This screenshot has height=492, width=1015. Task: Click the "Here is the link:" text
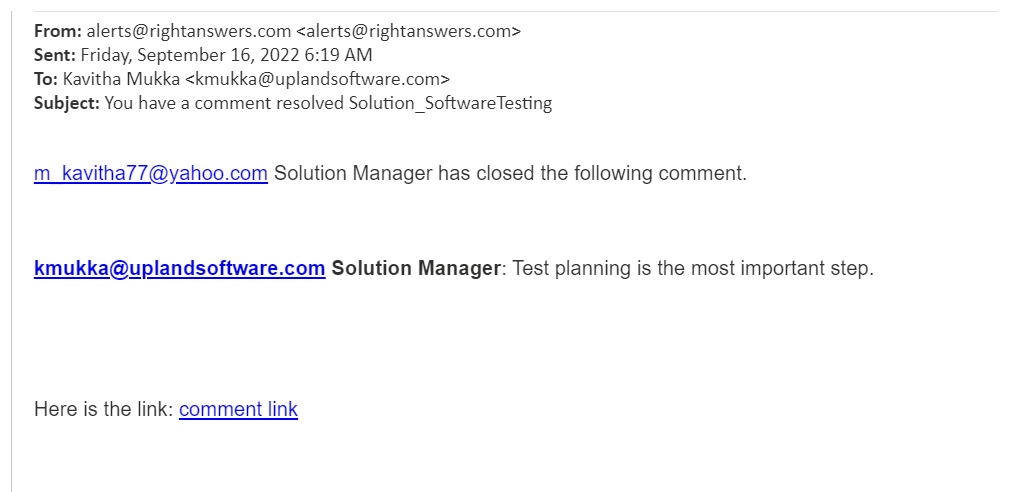click(x=104, y=409)
